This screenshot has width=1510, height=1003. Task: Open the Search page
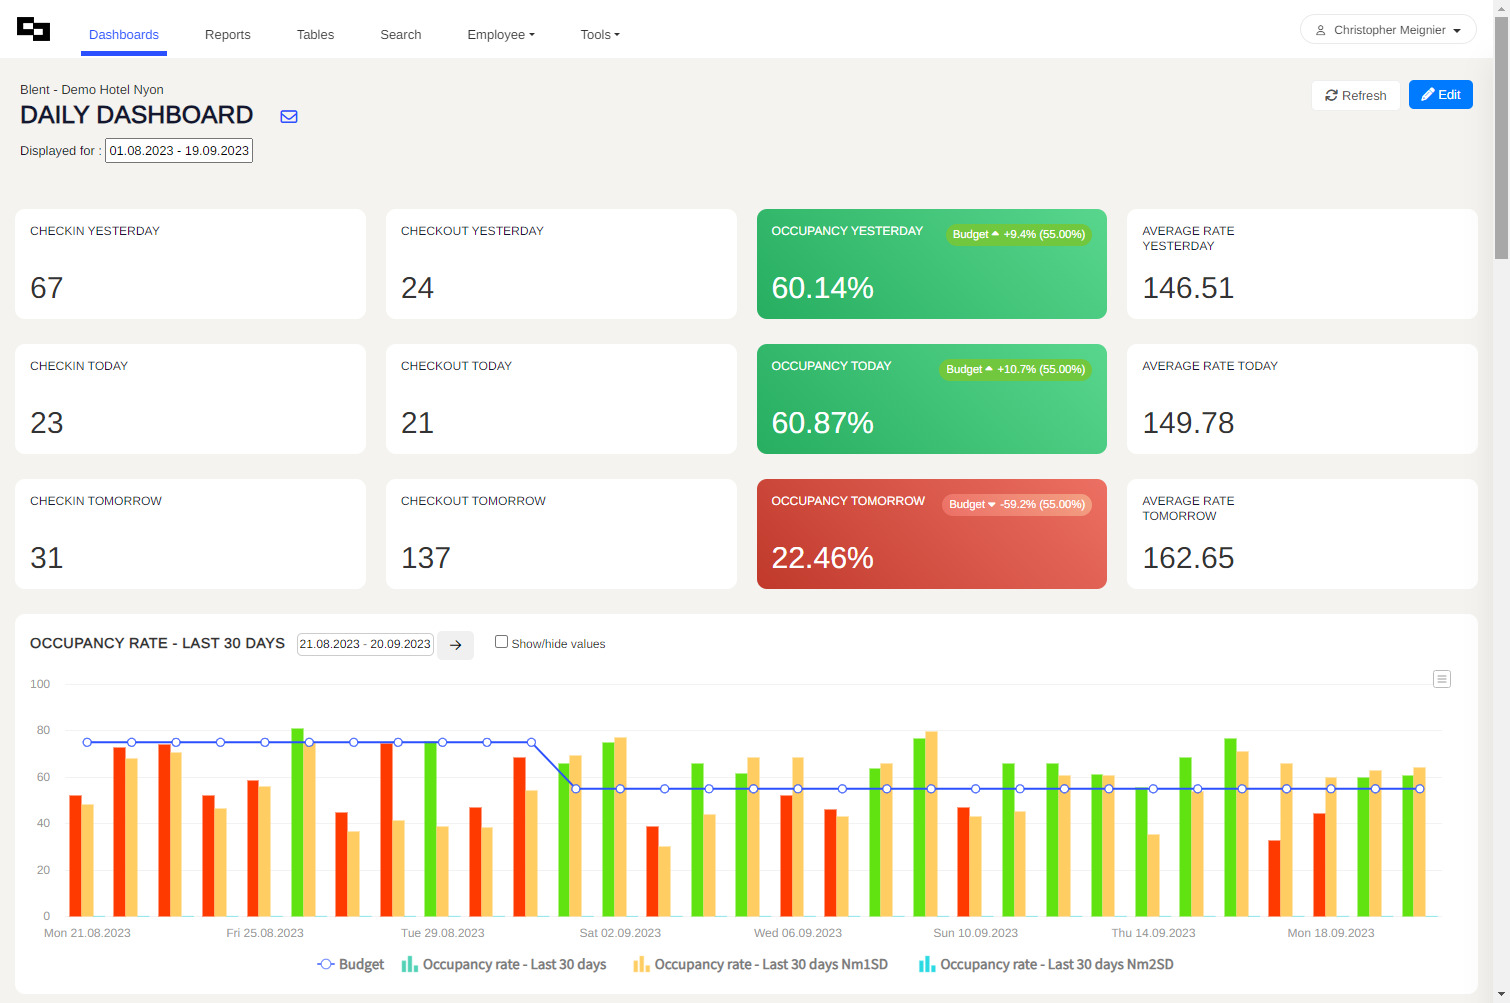(400, 35)
